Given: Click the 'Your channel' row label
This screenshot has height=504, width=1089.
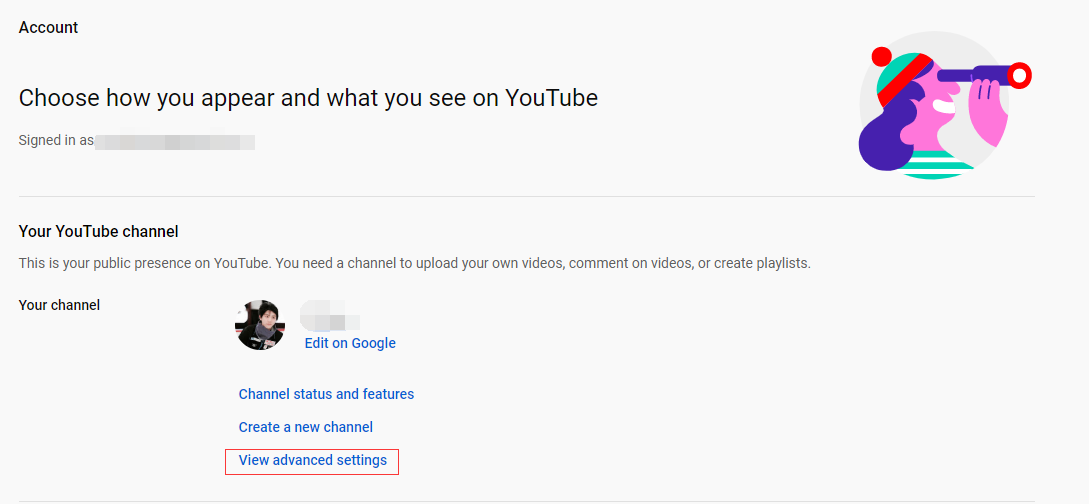Looking at the screenshot, I should click(59, 305).
